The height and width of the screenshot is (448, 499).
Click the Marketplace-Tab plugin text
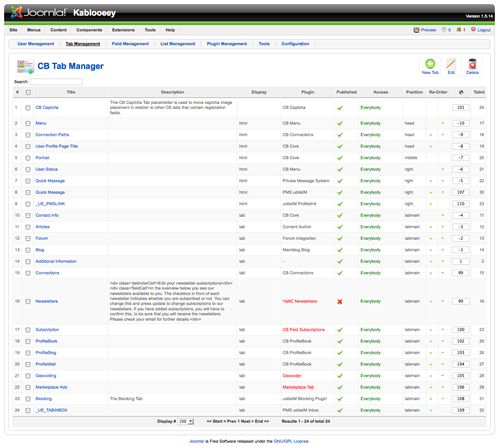[x=298, y=387]
